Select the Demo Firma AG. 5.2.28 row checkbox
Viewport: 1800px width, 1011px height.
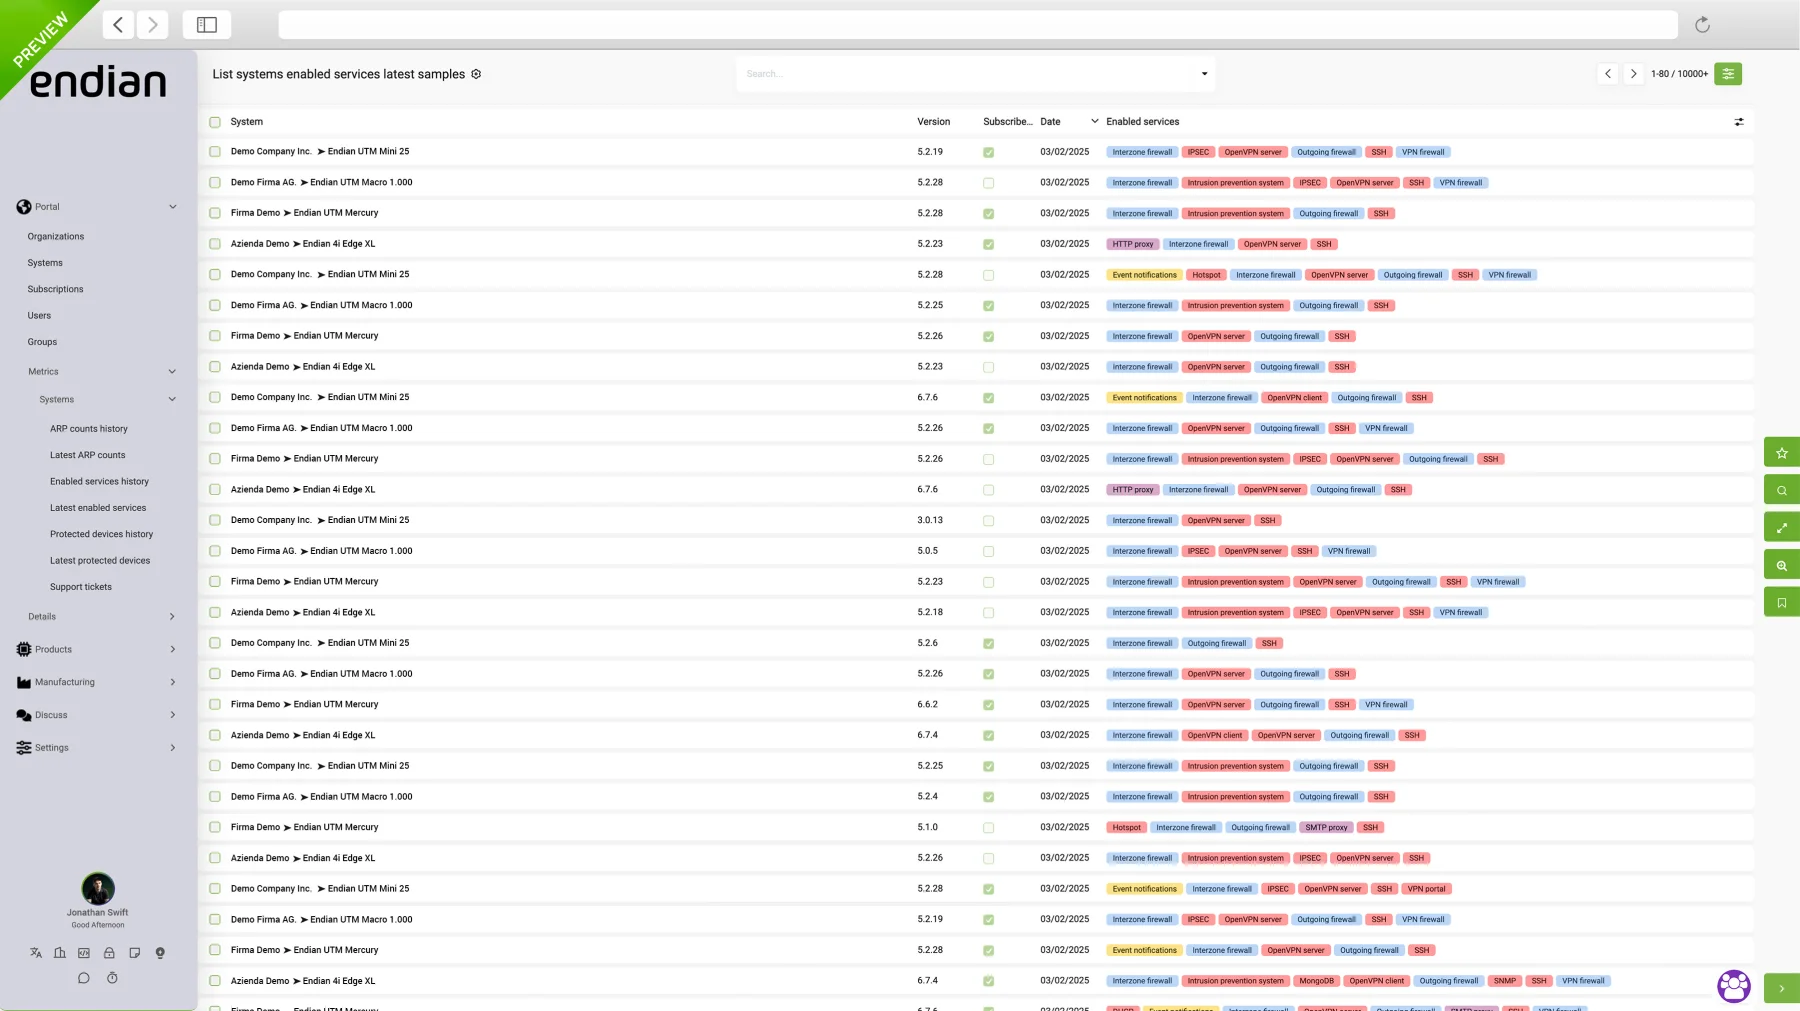point(215,183)
